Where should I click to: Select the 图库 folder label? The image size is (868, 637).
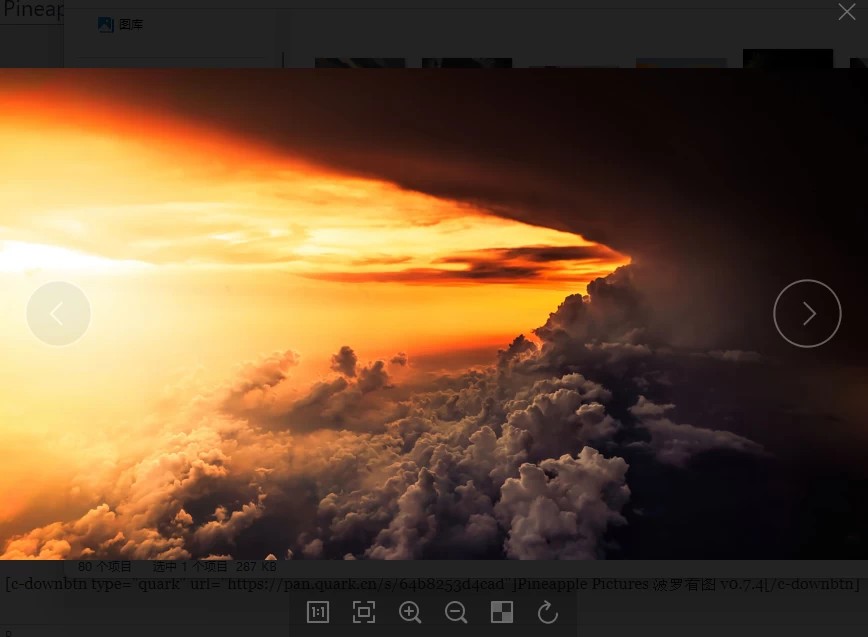[x=131, y=25]
